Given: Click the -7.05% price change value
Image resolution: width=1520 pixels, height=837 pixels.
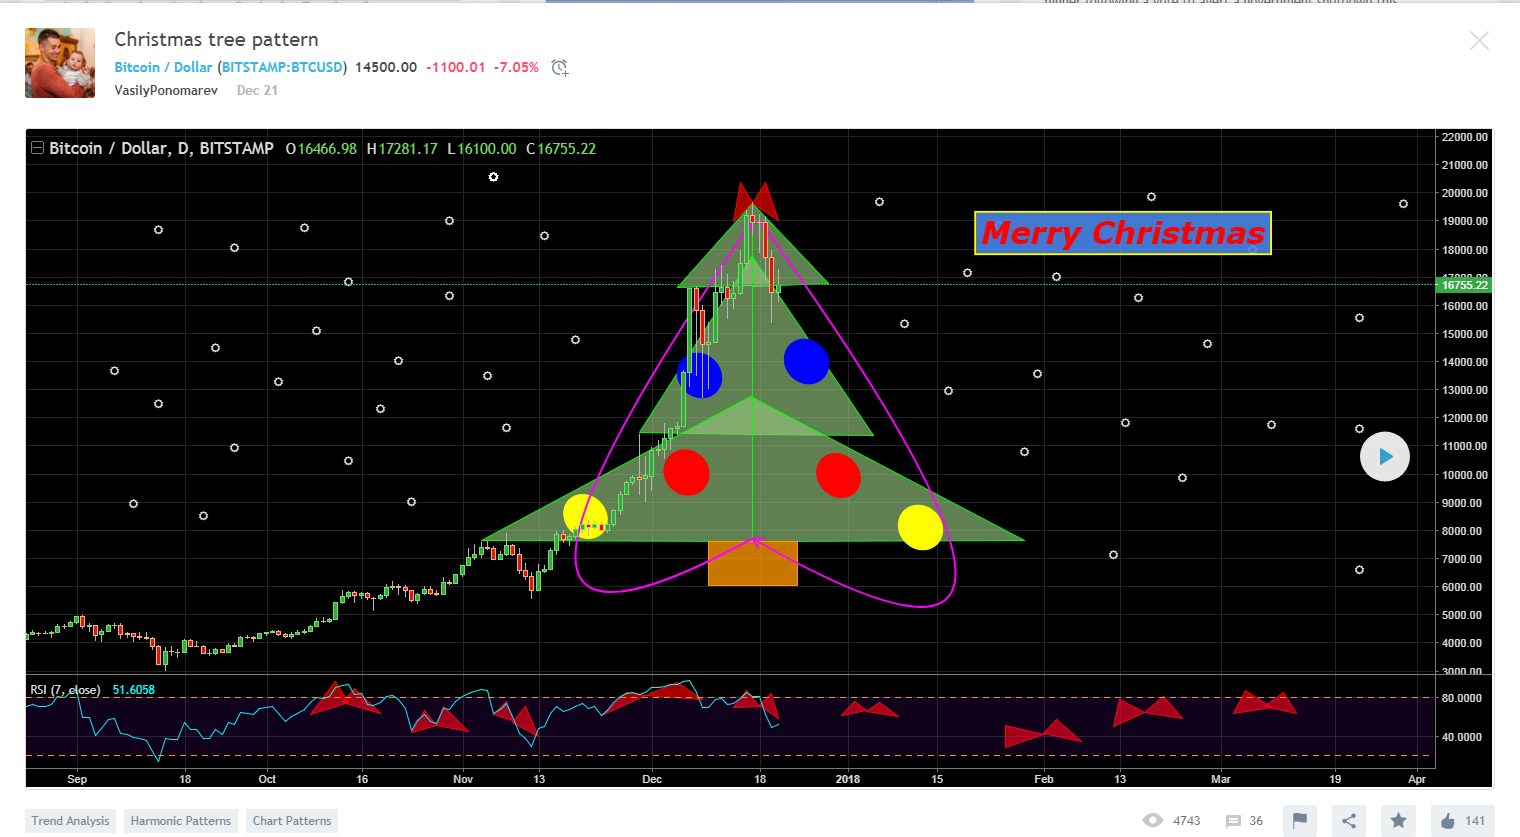Looking at the screenshot, I should click(516, 67).
